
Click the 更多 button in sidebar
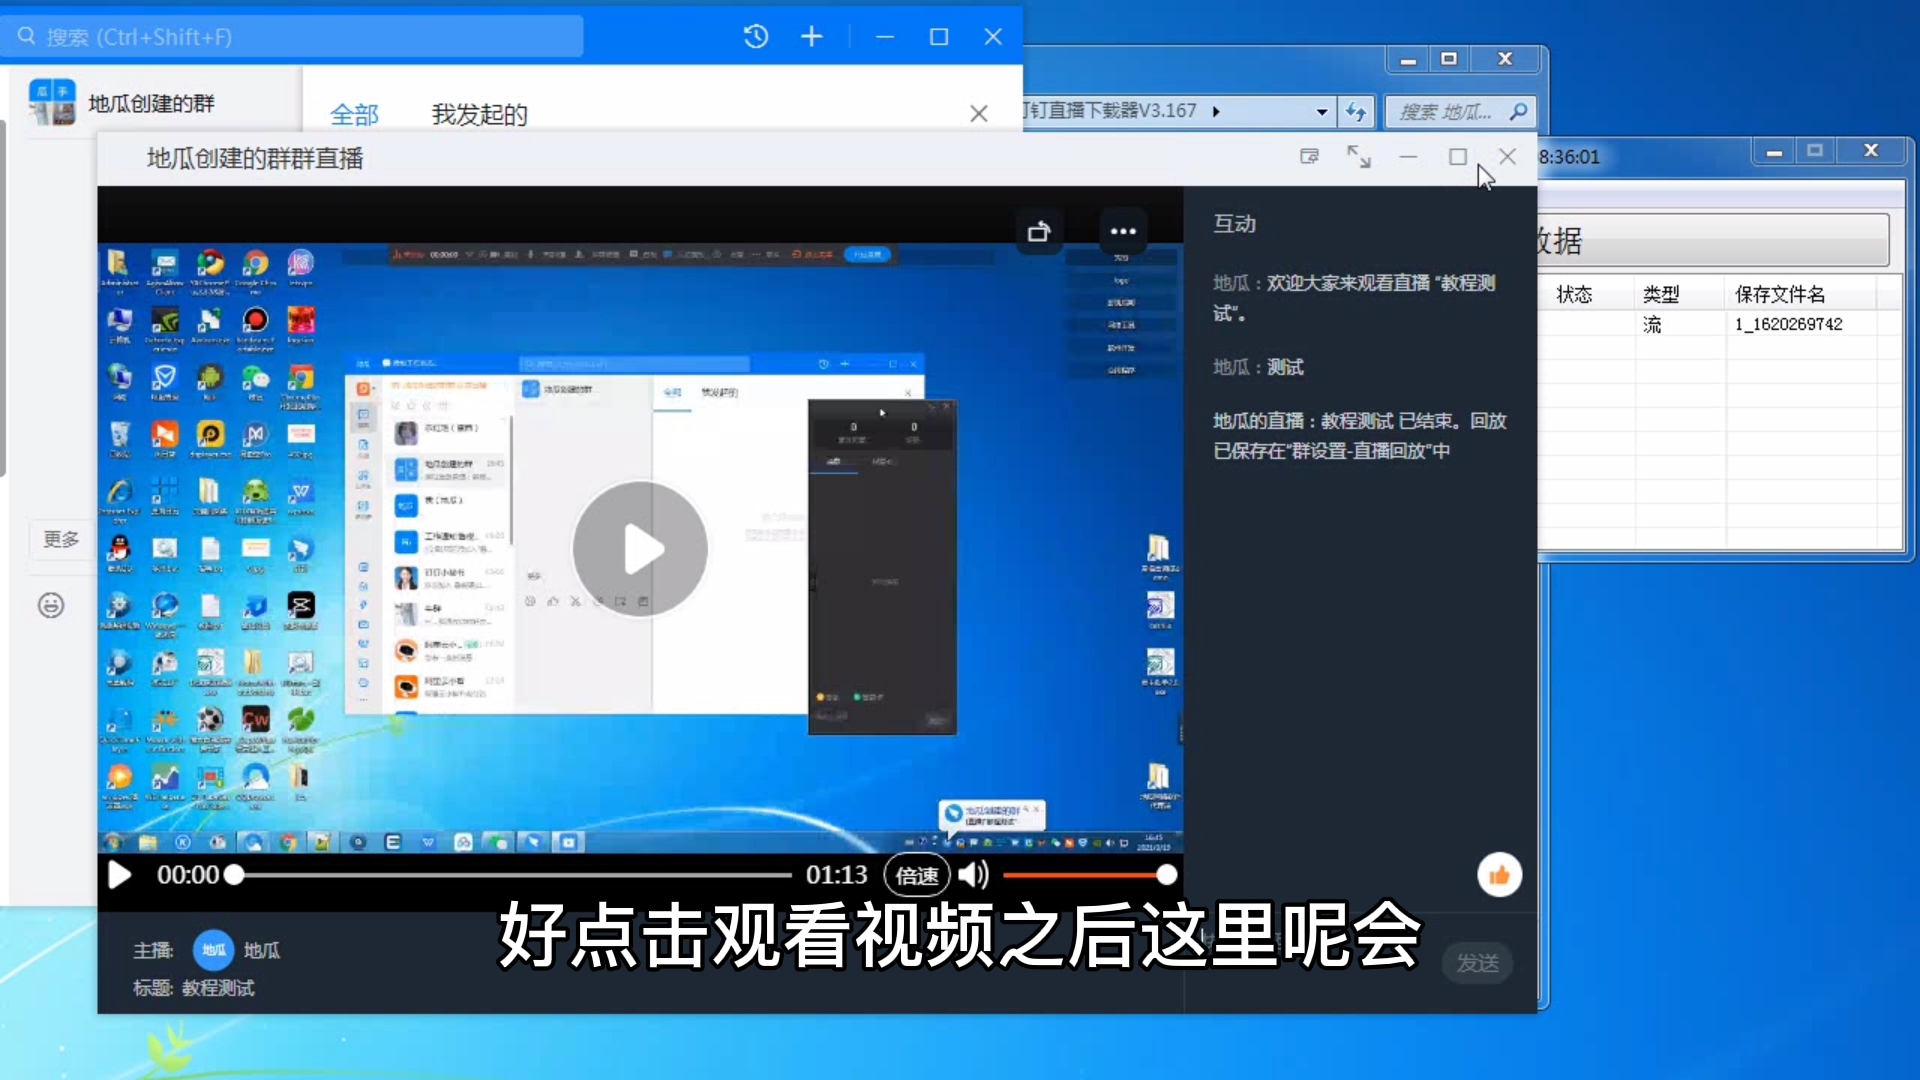pos(61,539)
